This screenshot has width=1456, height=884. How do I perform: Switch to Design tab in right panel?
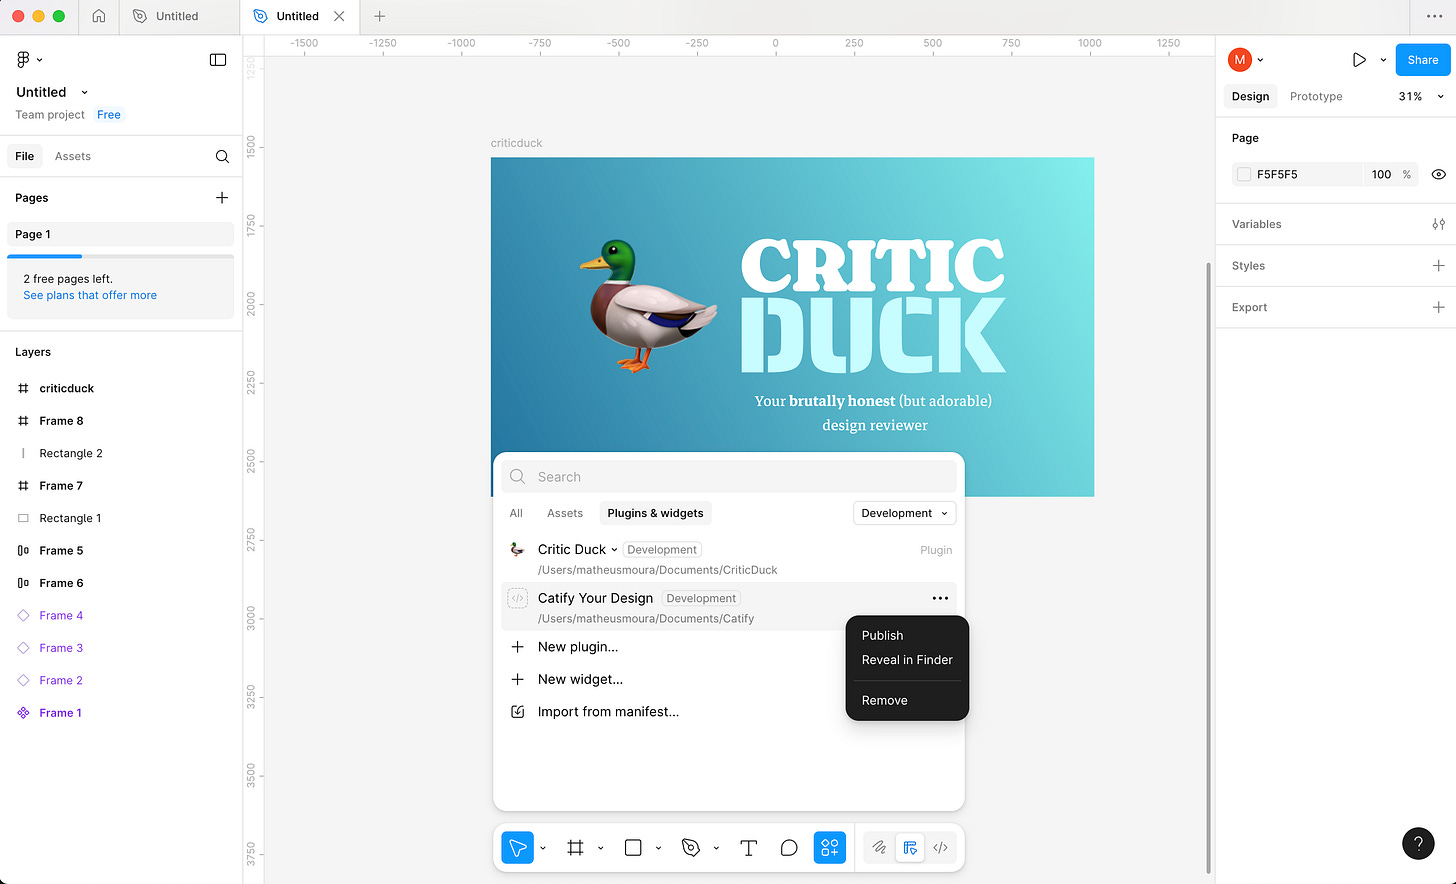pos(1250,96)
